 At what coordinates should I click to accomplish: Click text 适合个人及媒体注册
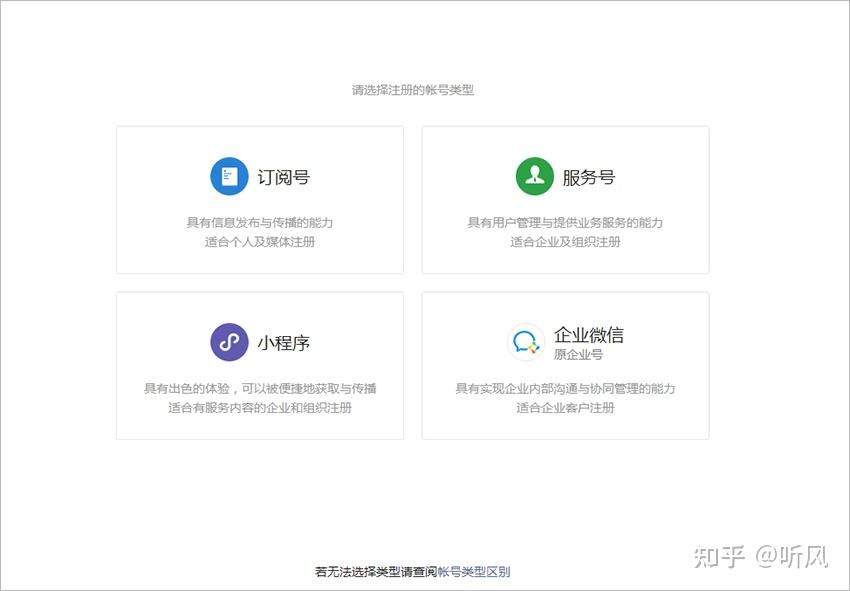[x=260, y=242]
